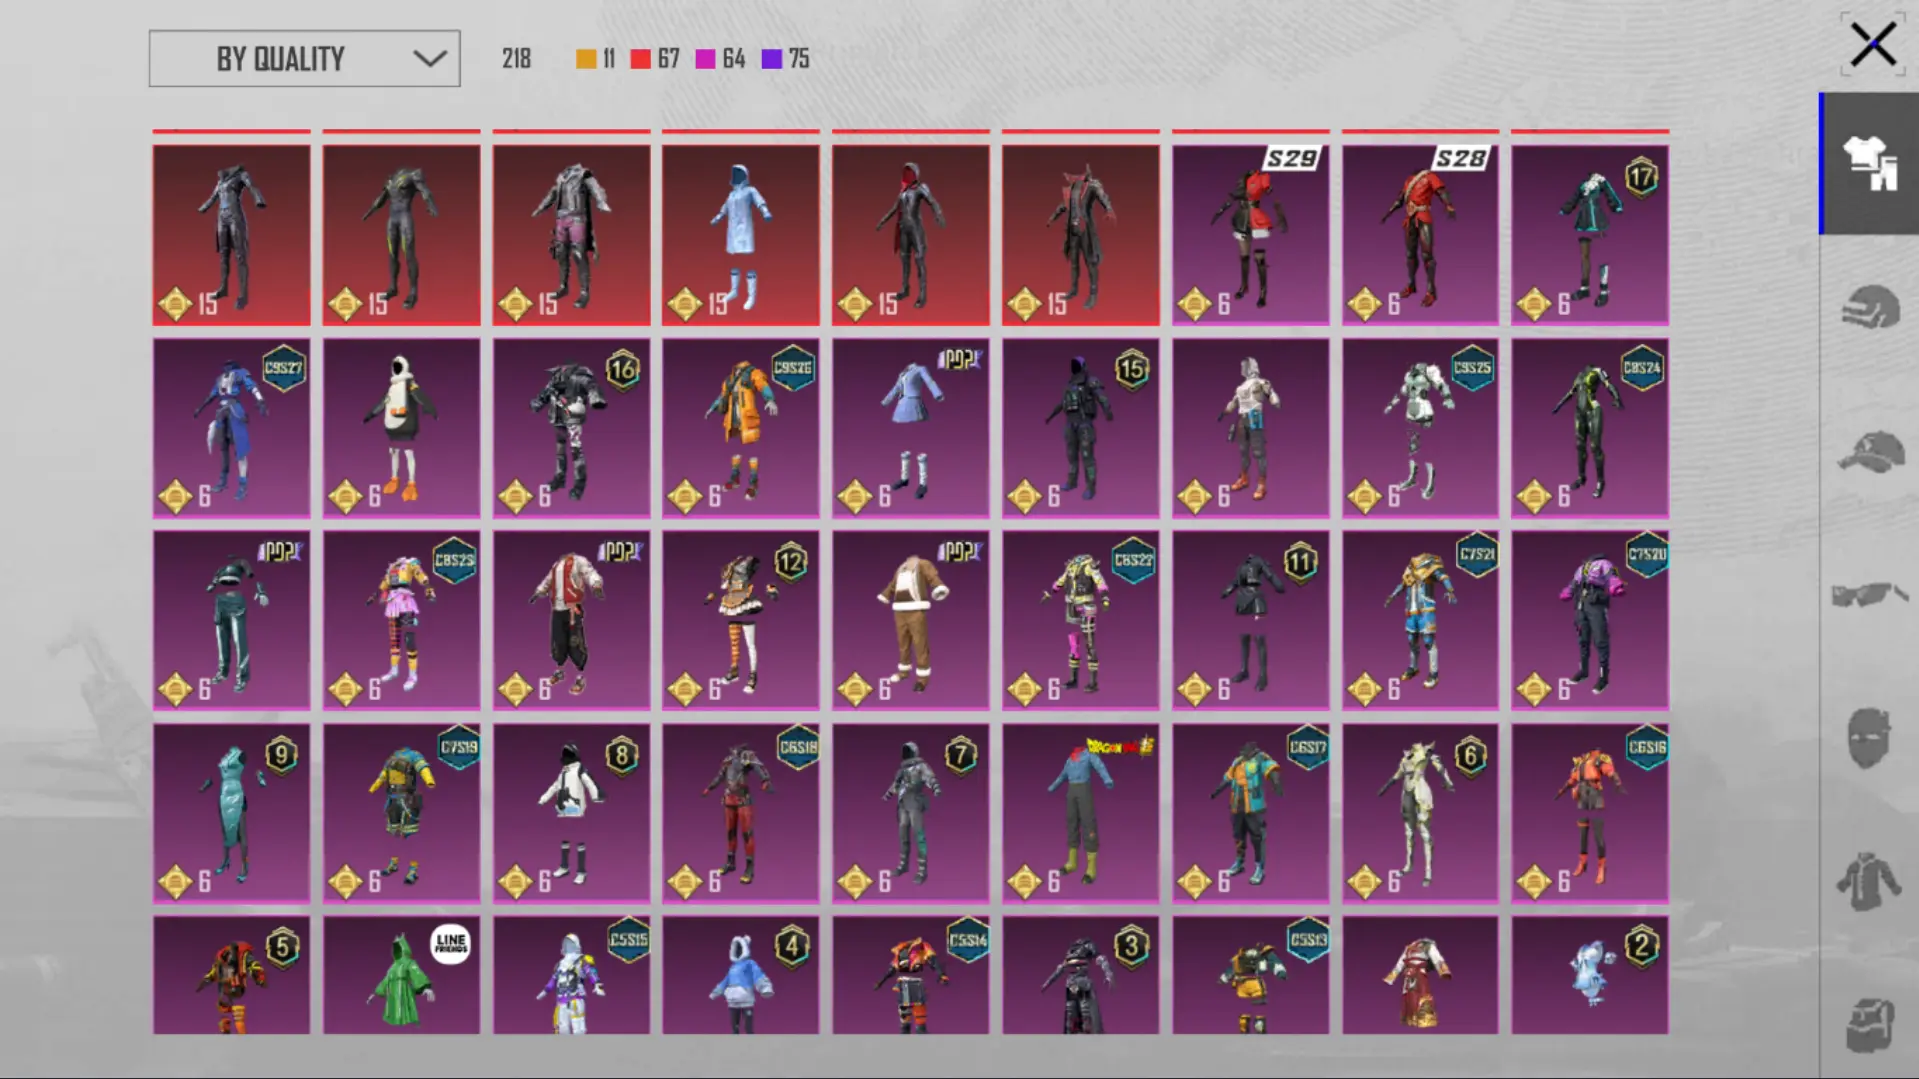Select teal dress with badge 9
Image resolution: width=1919 pixels, height=1079 pixels.
pyautogui.click(x=231, y=814)
